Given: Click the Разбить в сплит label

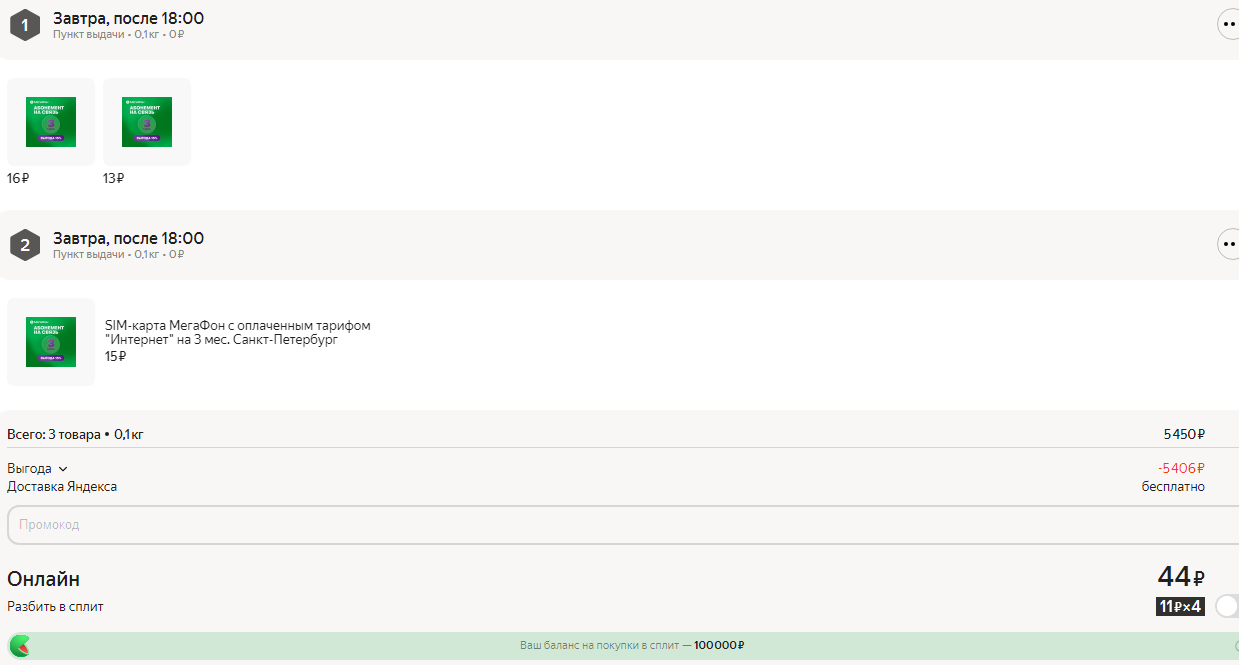Looking at the screenshot, I should tap(55, 606).
